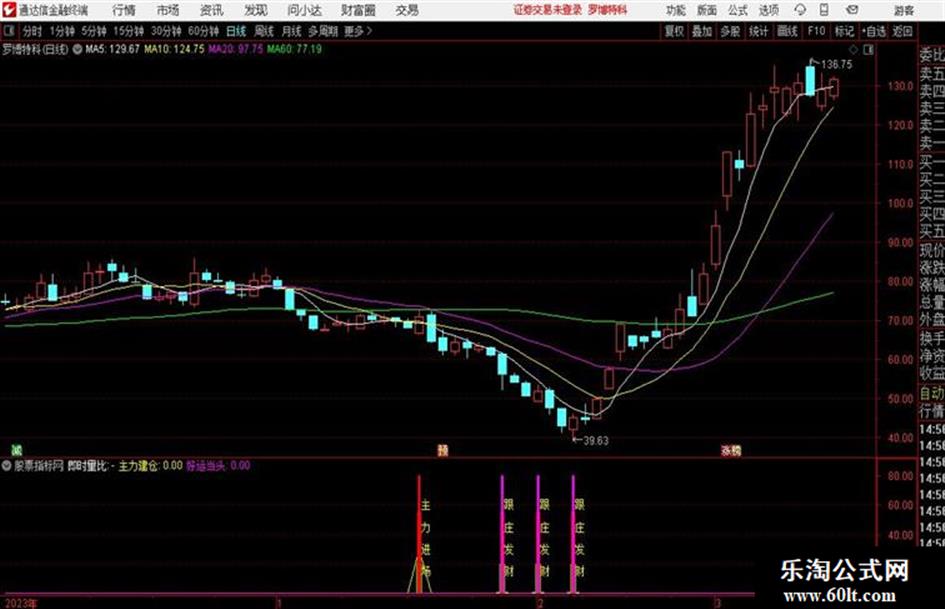Toggle the side panel icon beside 分时
Viewport: 945px width, 609px height.
point(9,31)
